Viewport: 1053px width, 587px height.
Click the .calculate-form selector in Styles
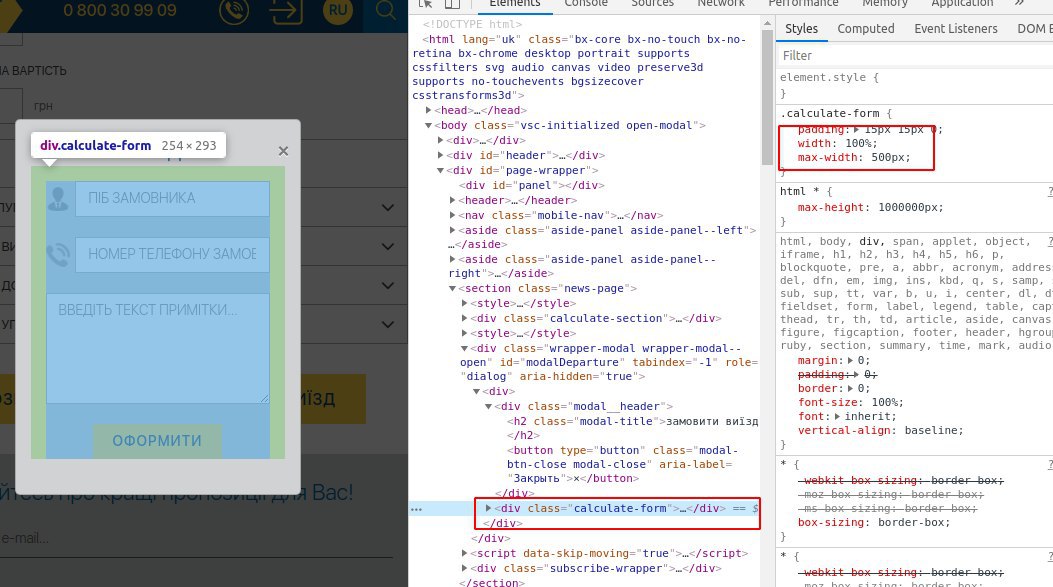point(829,114)
